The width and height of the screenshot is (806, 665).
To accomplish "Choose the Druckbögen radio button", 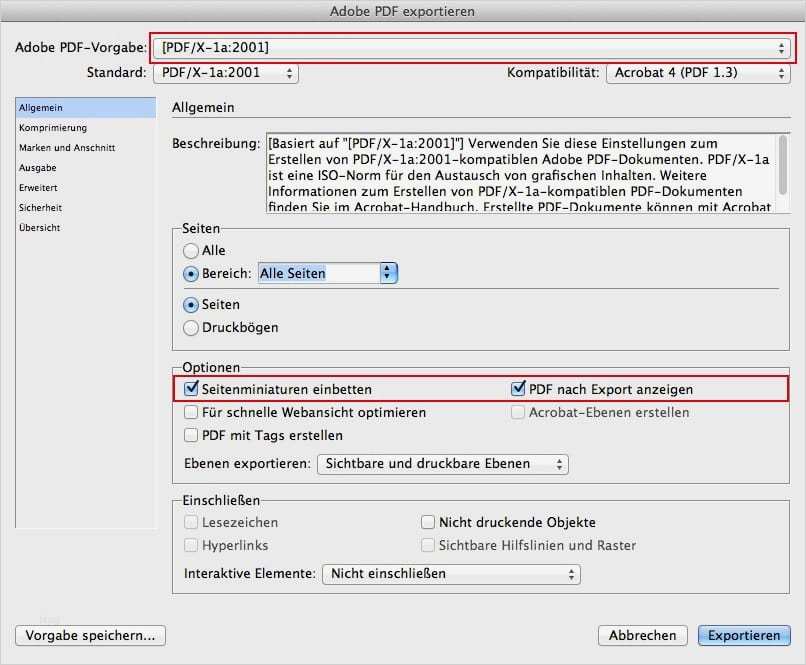I will (x=191, y=328).
